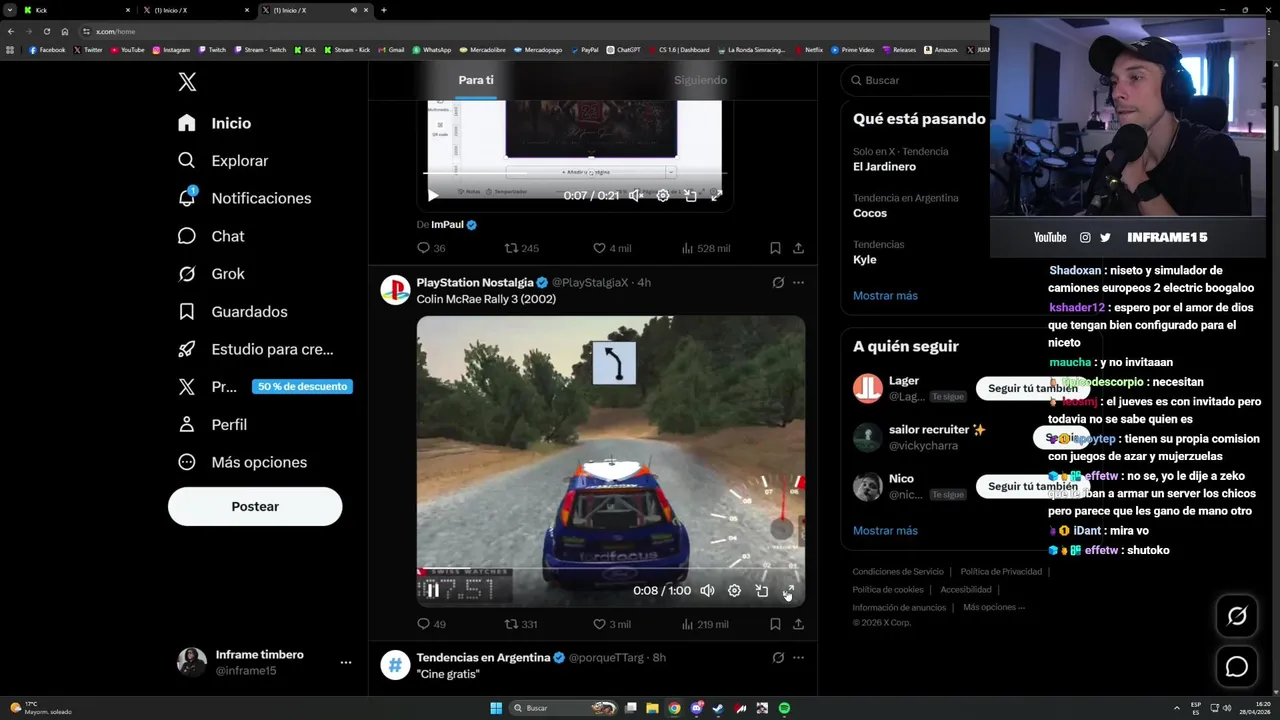Reload the page in browser toolbar
Screen dimensions: 1280x720
pyautogui.click(x=46, y=31)
